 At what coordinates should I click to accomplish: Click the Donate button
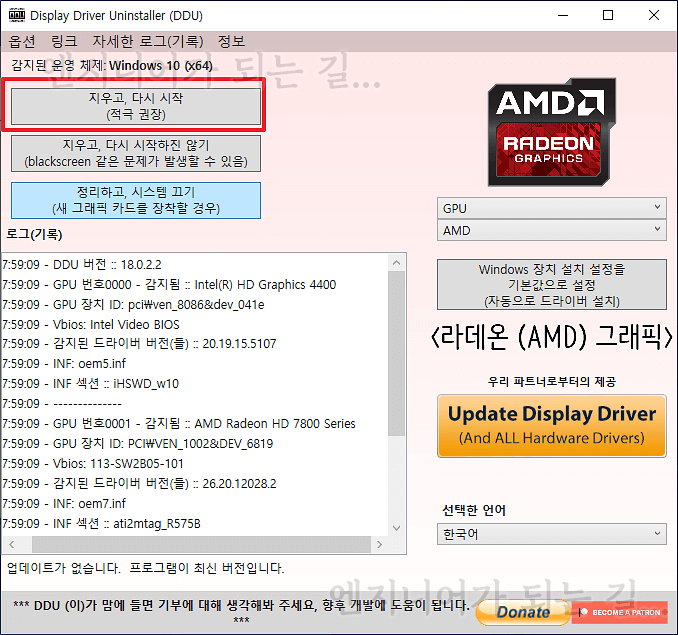[x=523, y=612]
